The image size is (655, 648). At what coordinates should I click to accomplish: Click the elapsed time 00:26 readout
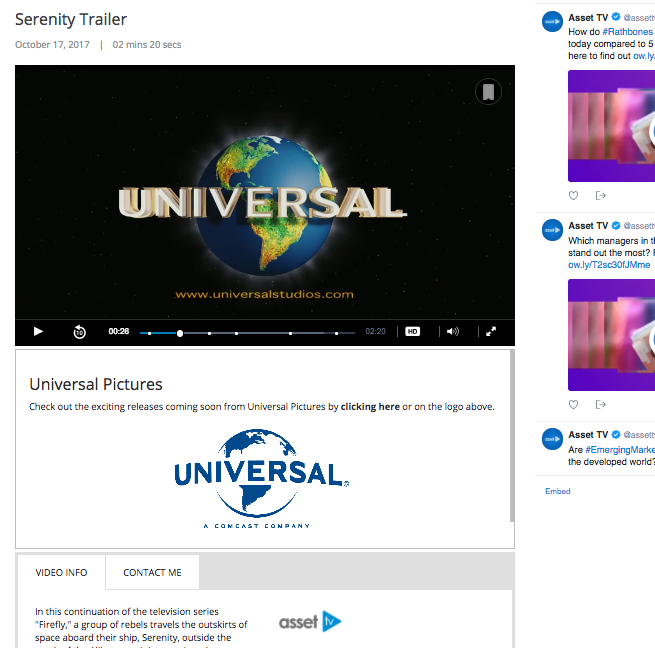pos(119,331)
